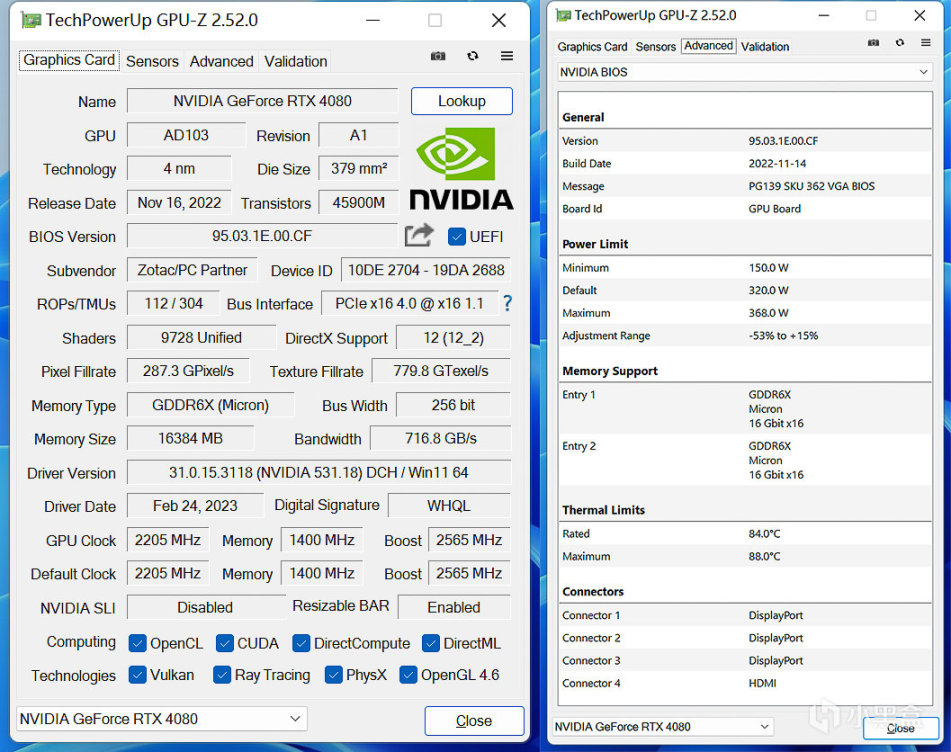The height and width of the screenshot is (752, 951).
Task: Click the Texture Fillrate 779.8 GTexel/s field
Action: pos(440,371)
